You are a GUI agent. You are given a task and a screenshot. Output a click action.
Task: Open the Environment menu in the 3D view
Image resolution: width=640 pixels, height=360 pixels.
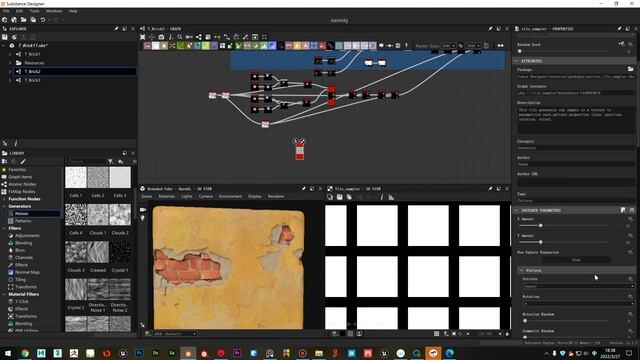click(x=230, y=196)
